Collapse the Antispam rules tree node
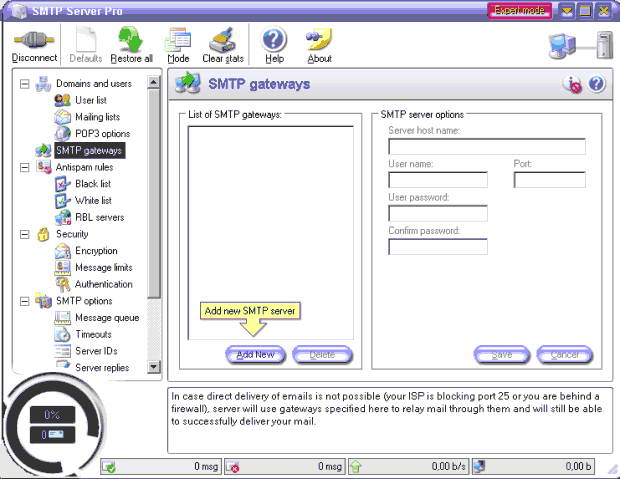 [25, 168]
